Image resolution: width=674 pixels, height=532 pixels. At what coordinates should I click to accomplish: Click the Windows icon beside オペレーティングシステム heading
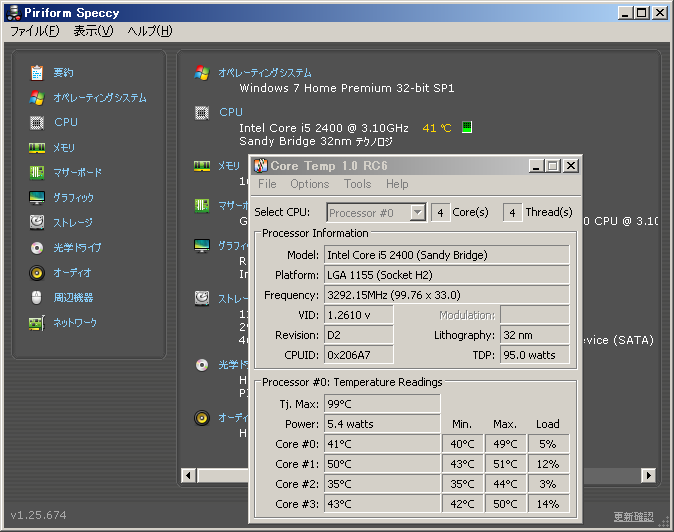click(202, 73)
